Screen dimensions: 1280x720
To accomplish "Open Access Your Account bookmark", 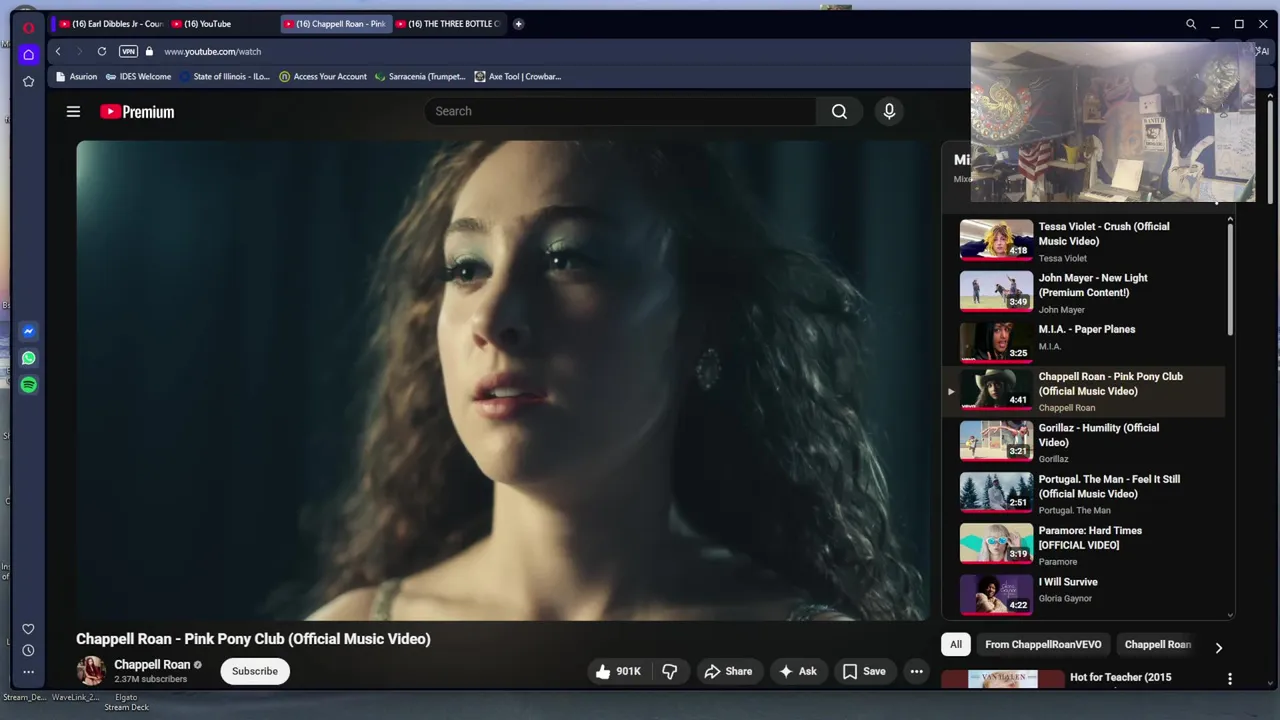I will pos(323,76).
